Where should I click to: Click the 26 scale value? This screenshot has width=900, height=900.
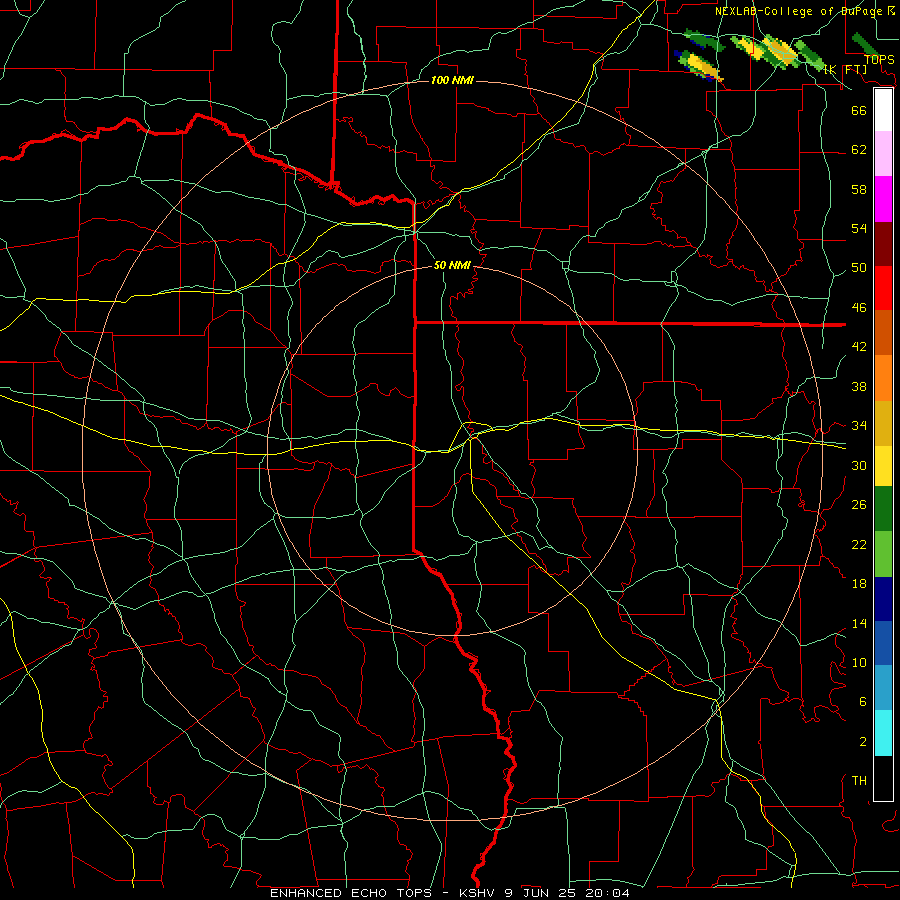(x=859, y=505)
